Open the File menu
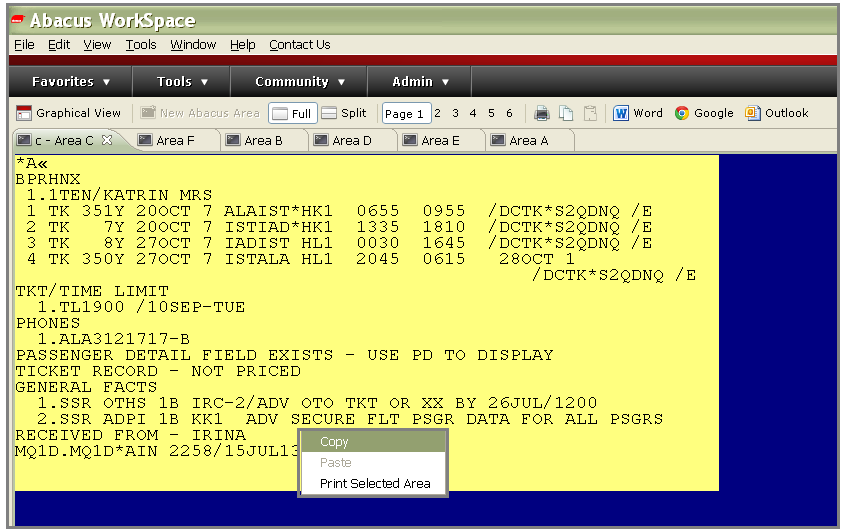844x532 pixels. point(24,45)
